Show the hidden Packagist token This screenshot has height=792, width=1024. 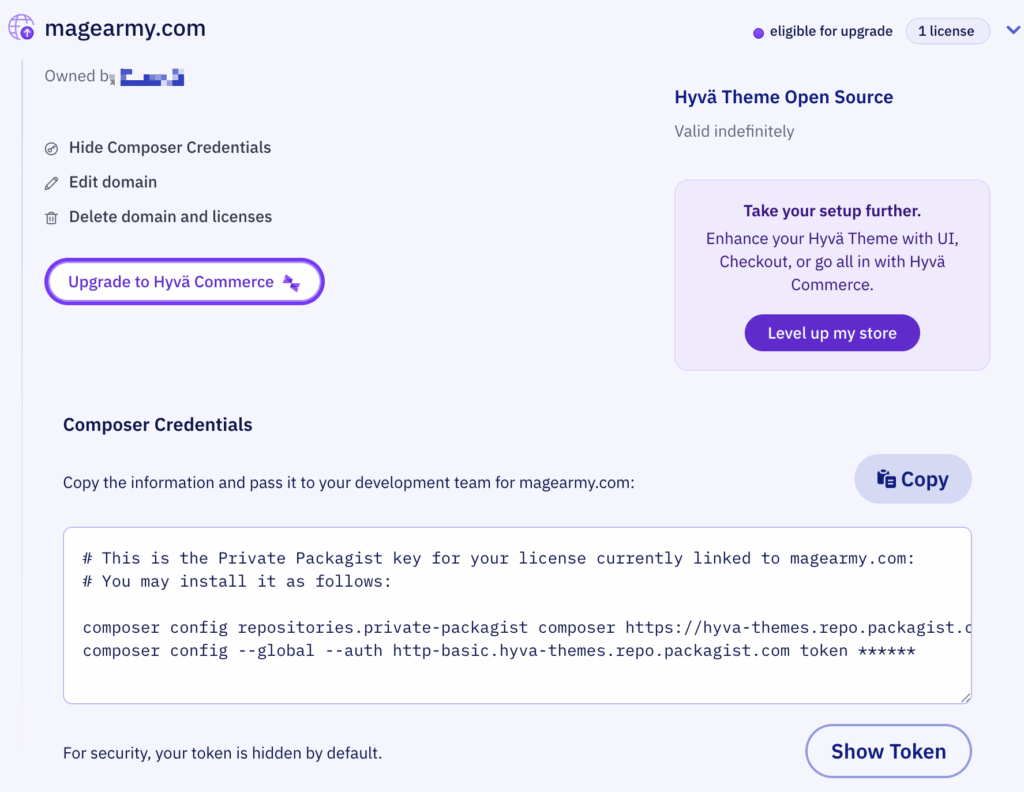(888, 750)
